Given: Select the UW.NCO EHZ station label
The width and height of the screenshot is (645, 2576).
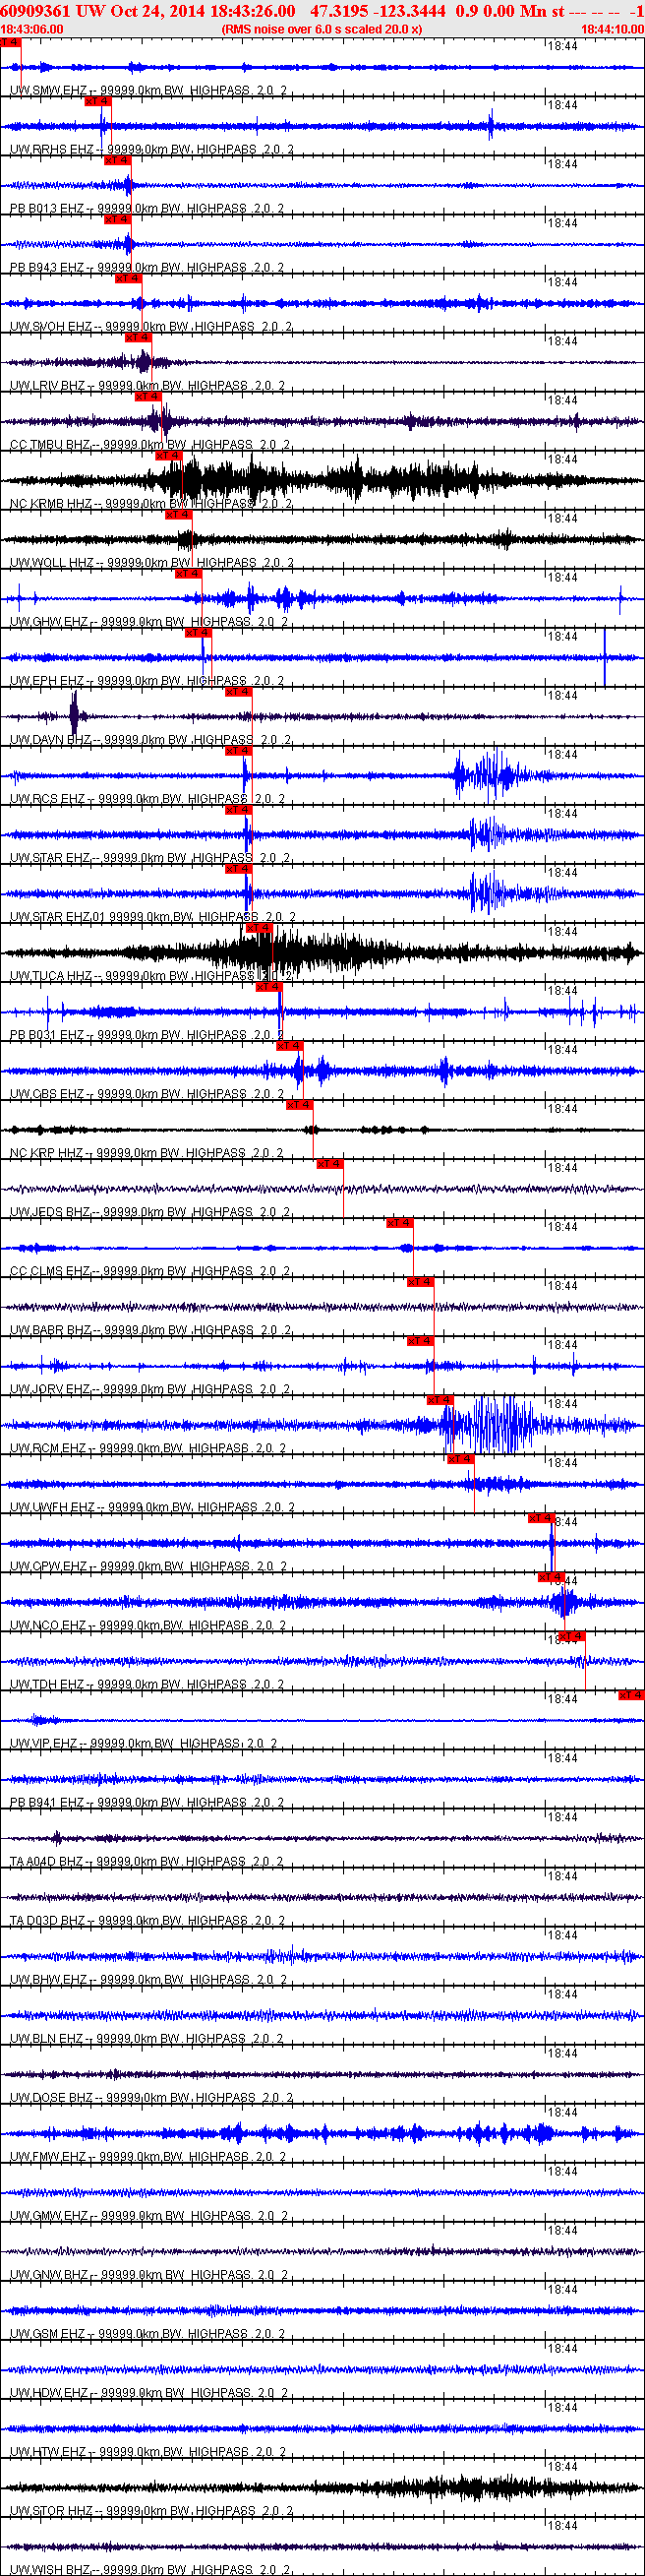Looking at the screenshot, I should [x=148, y=1625].
